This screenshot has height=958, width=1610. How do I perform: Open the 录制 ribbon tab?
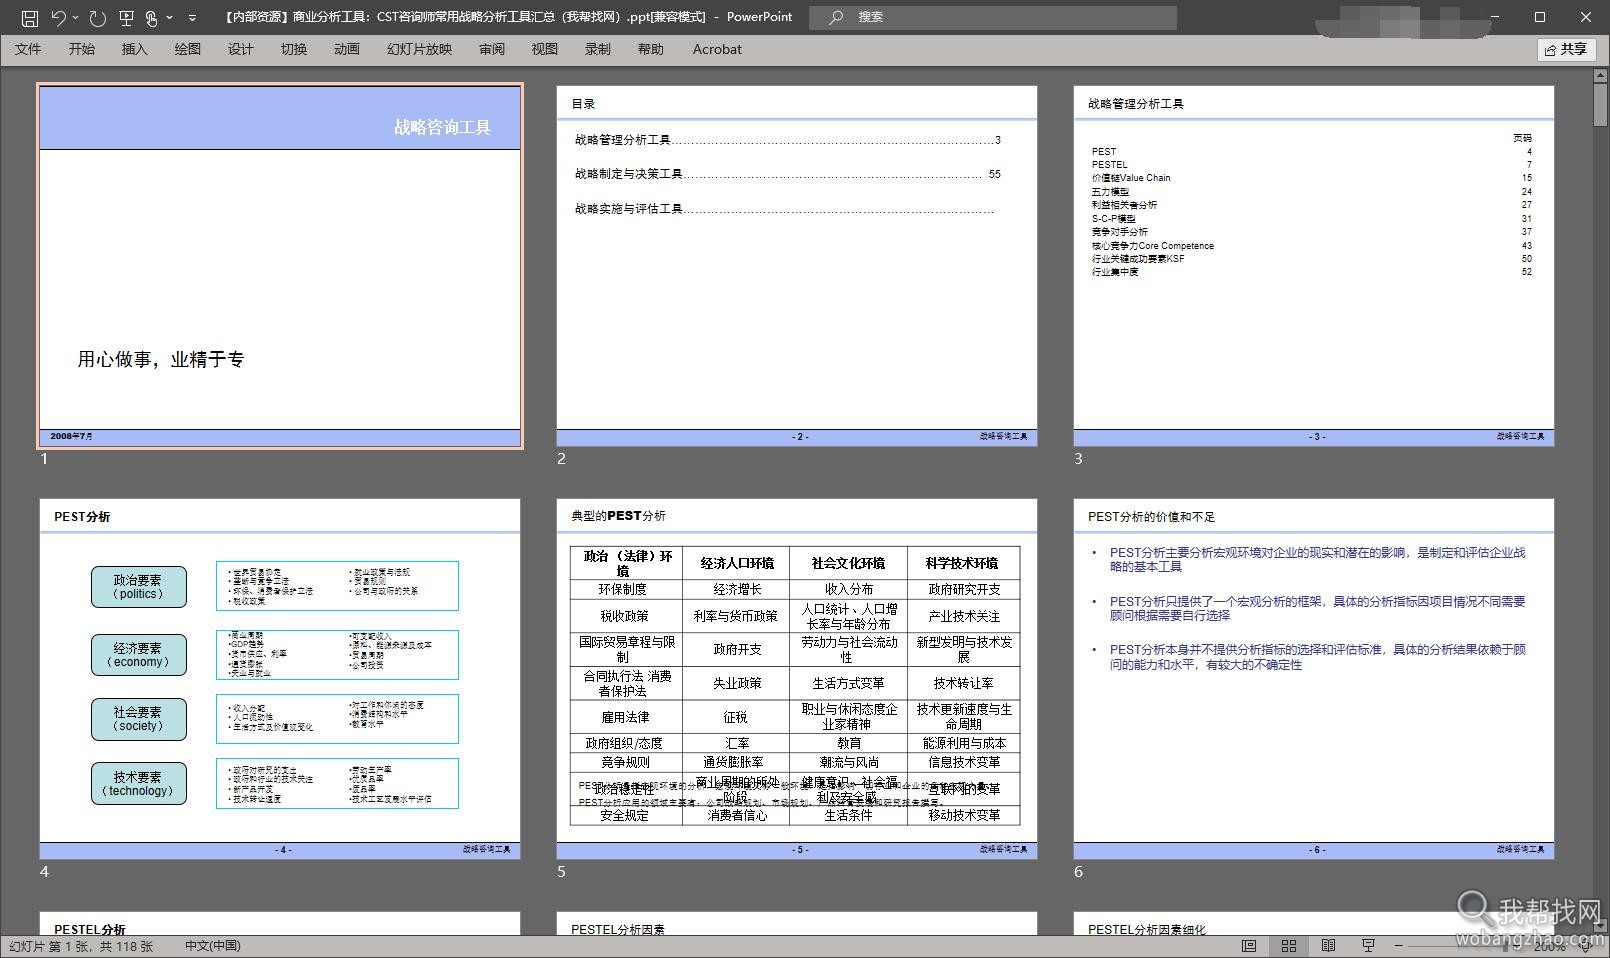click(597, 49)
